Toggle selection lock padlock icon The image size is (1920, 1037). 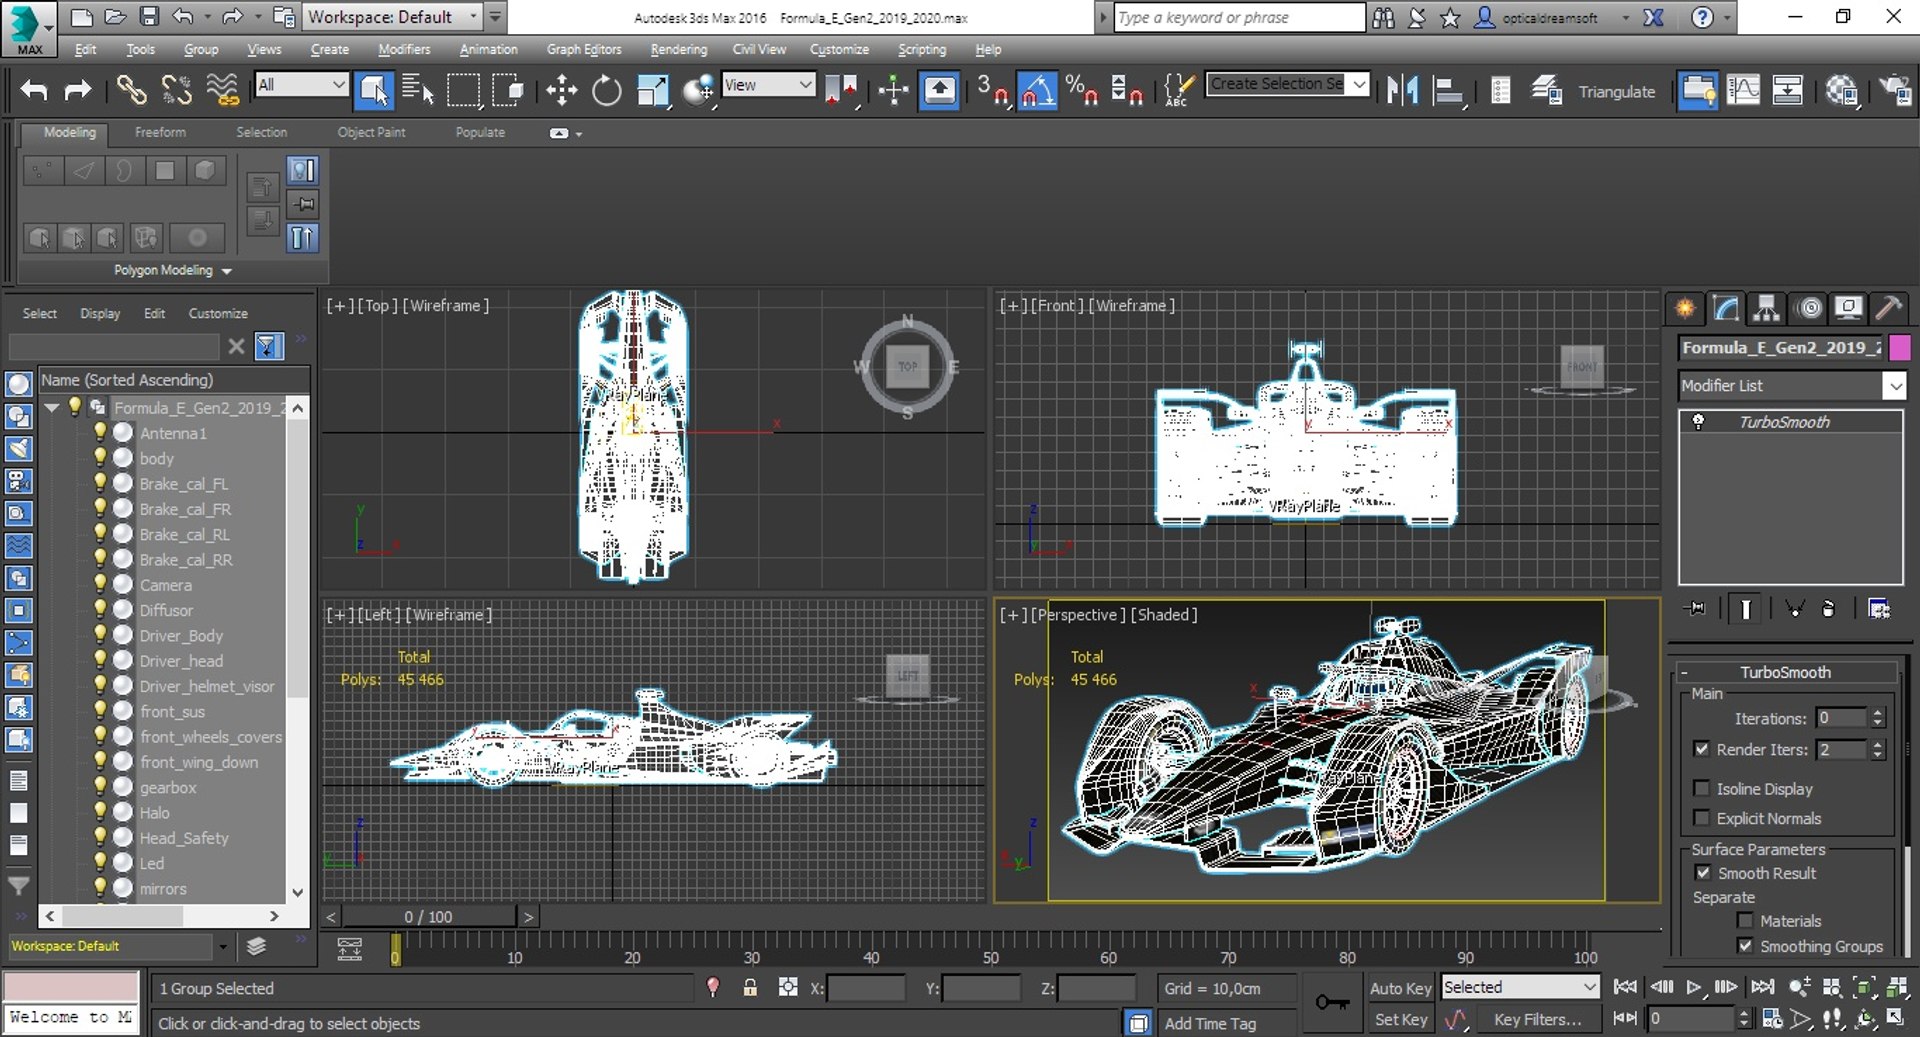(750, 988)
